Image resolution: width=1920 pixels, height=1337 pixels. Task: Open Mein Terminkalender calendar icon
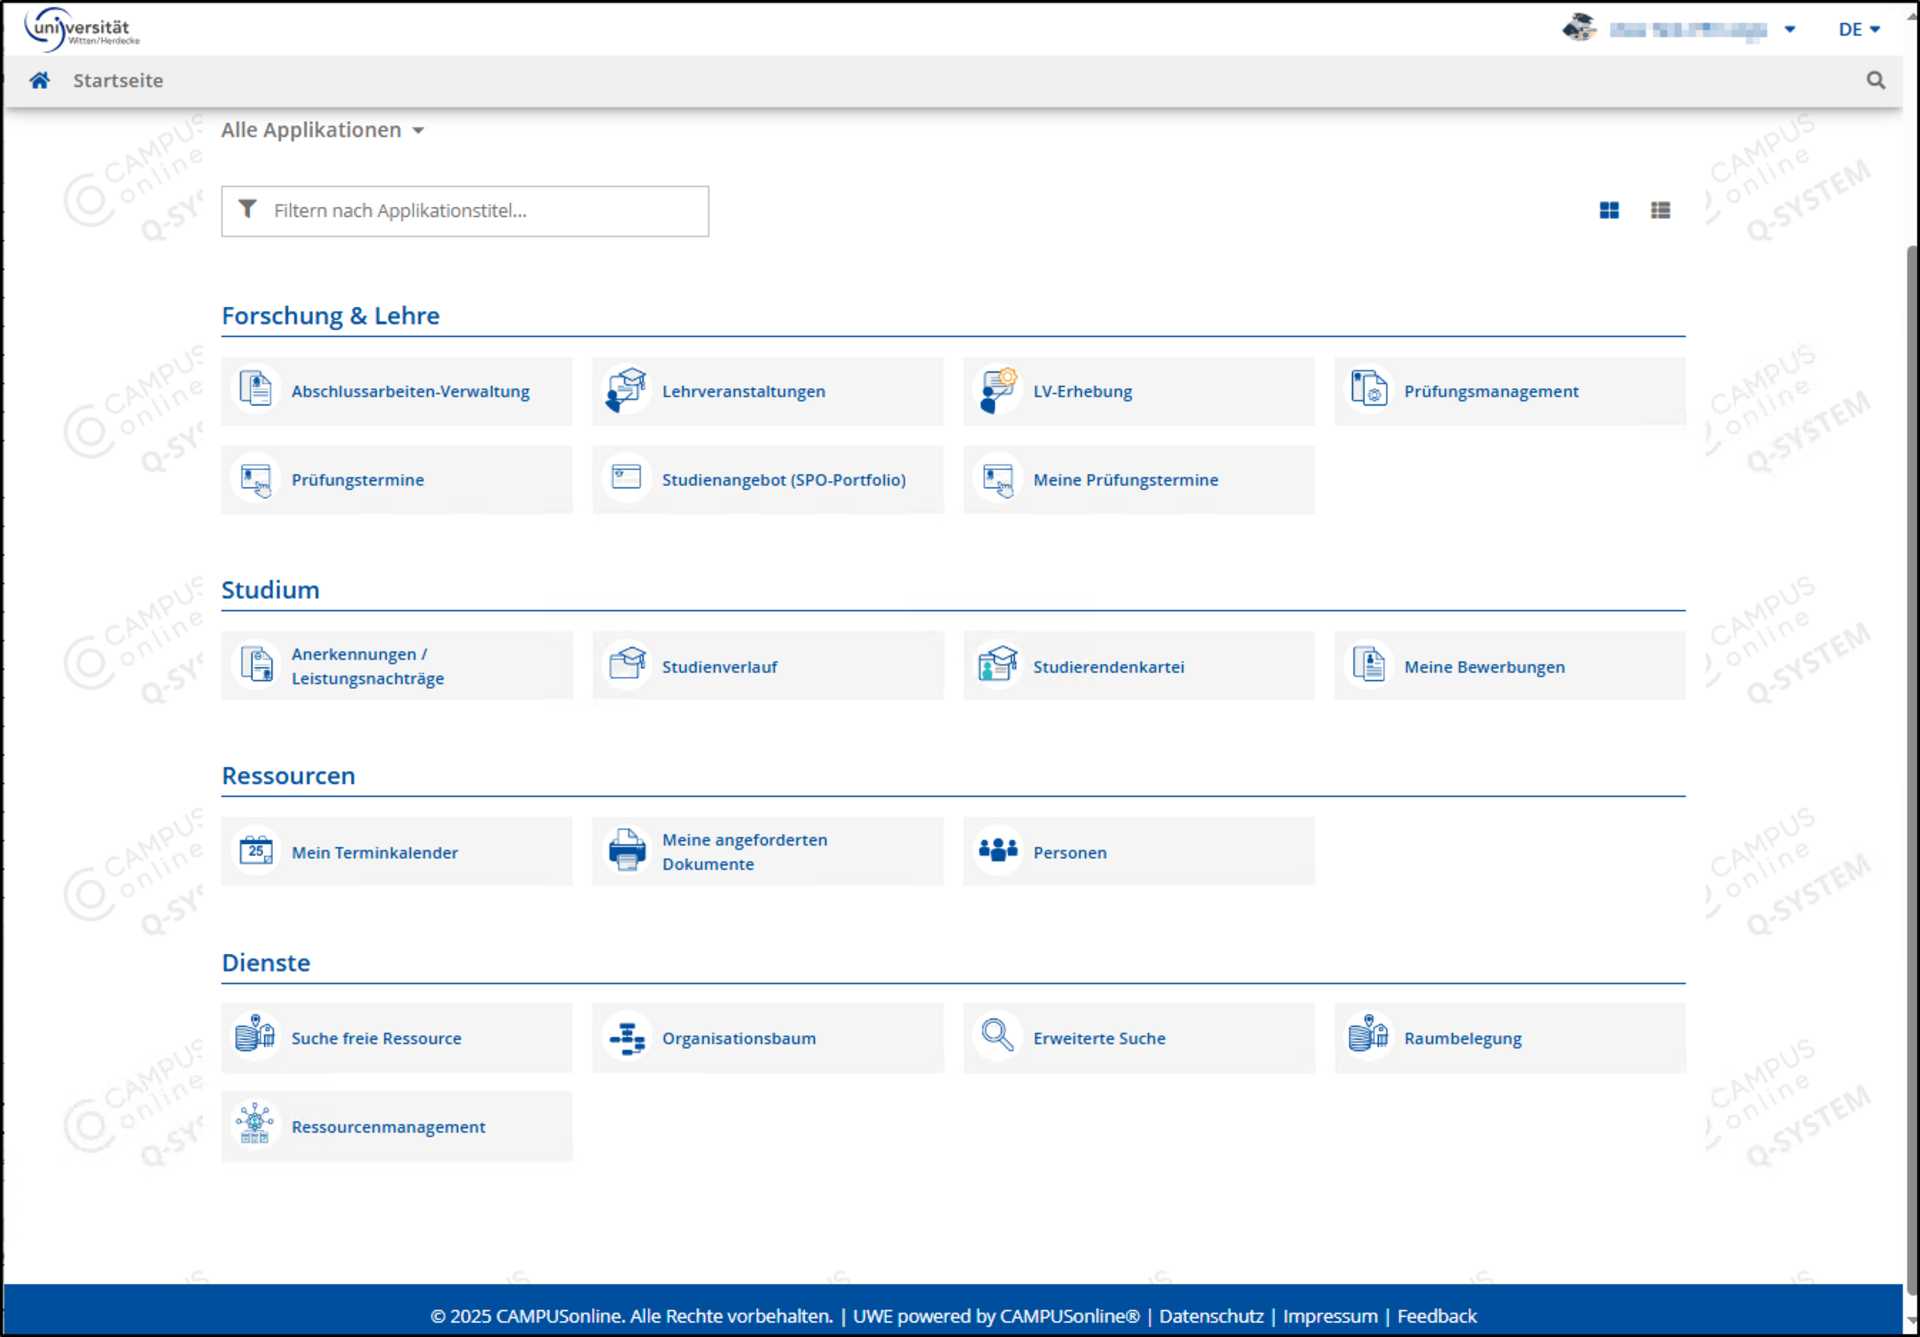256,851
